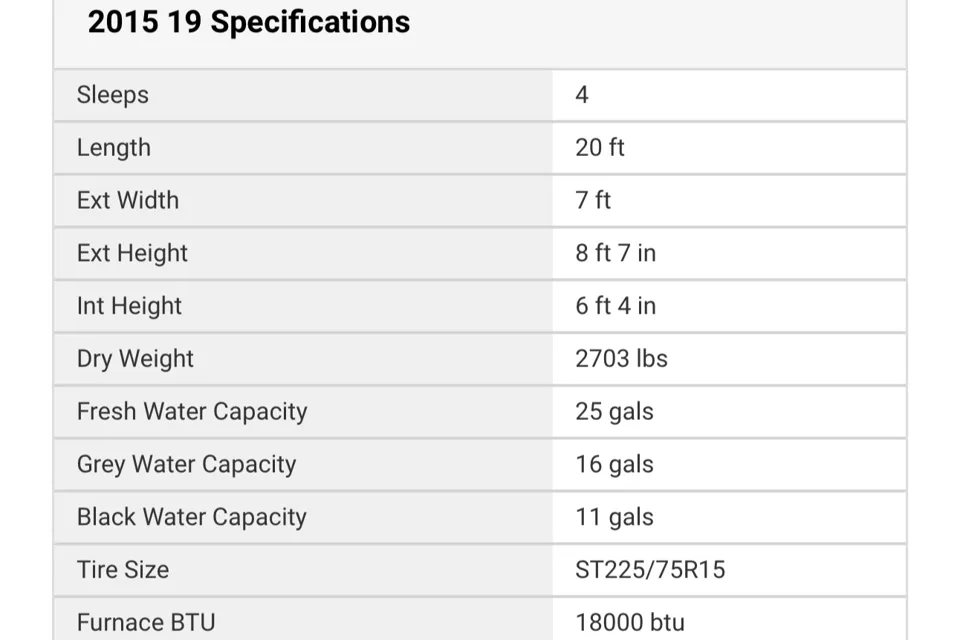The width and height of the screenshot is (960, 640).
Task: Select the Fresh Water Capacity label
Action: tap(192, 411)
